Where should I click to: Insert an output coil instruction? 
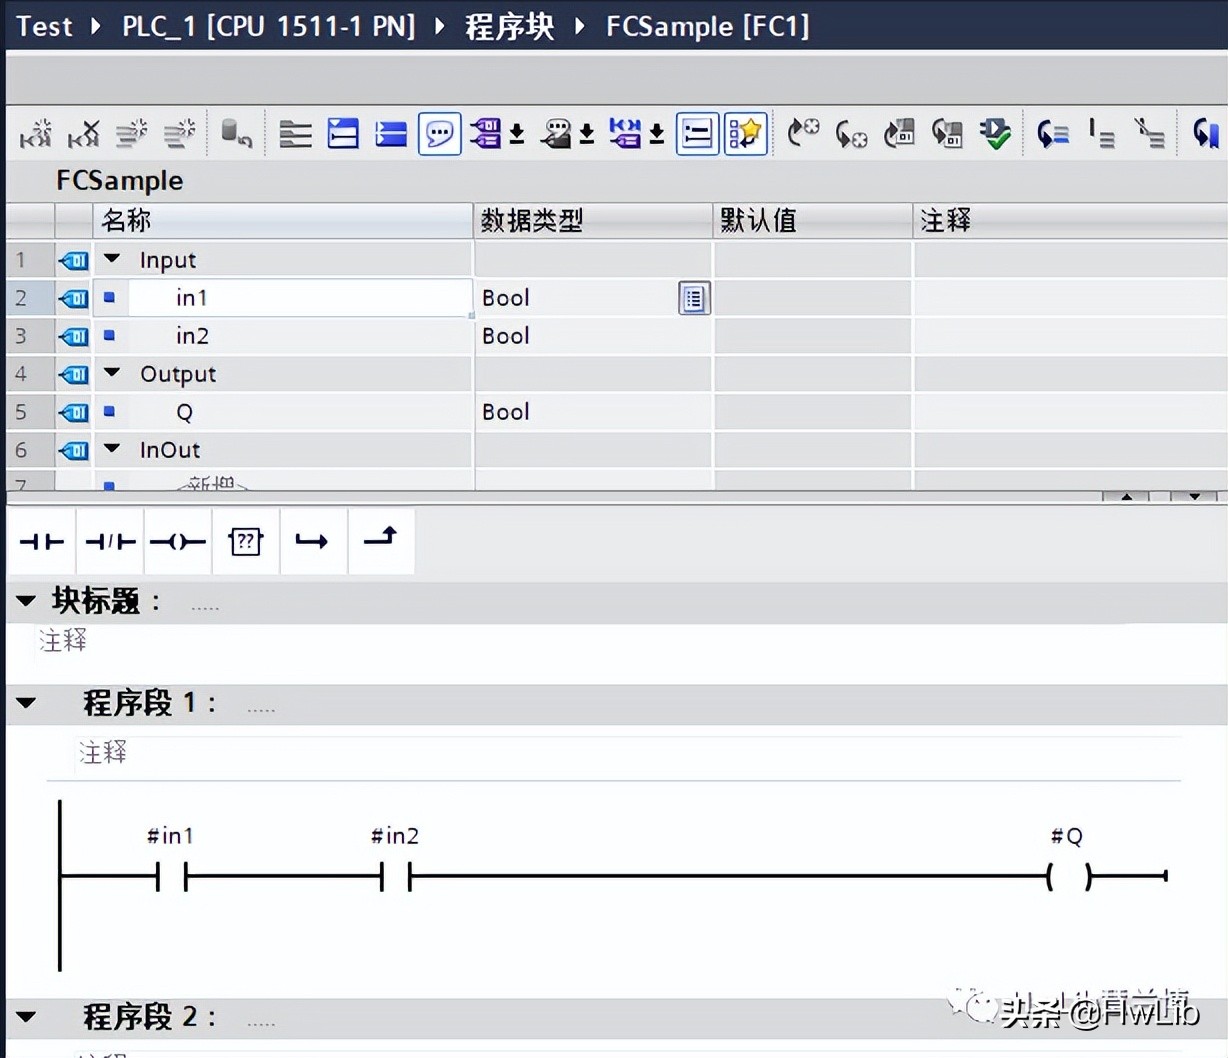[178, 542]
